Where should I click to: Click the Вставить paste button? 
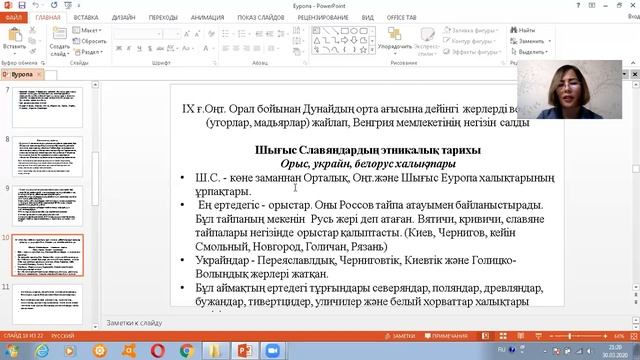(x=14, y=41)
